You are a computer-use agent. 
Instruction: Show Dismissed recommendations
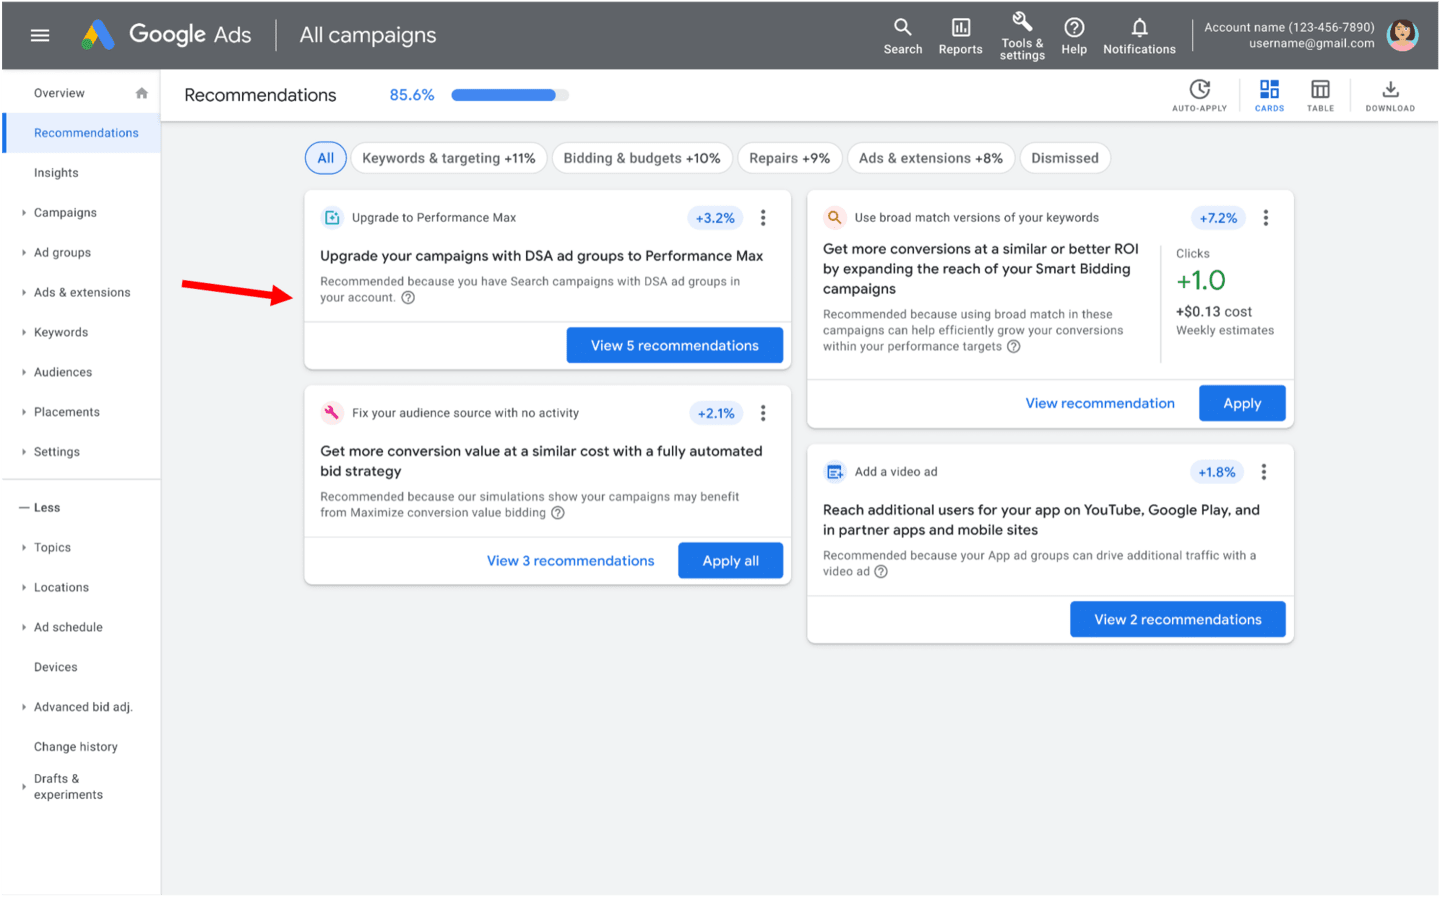pos(1065,158)
